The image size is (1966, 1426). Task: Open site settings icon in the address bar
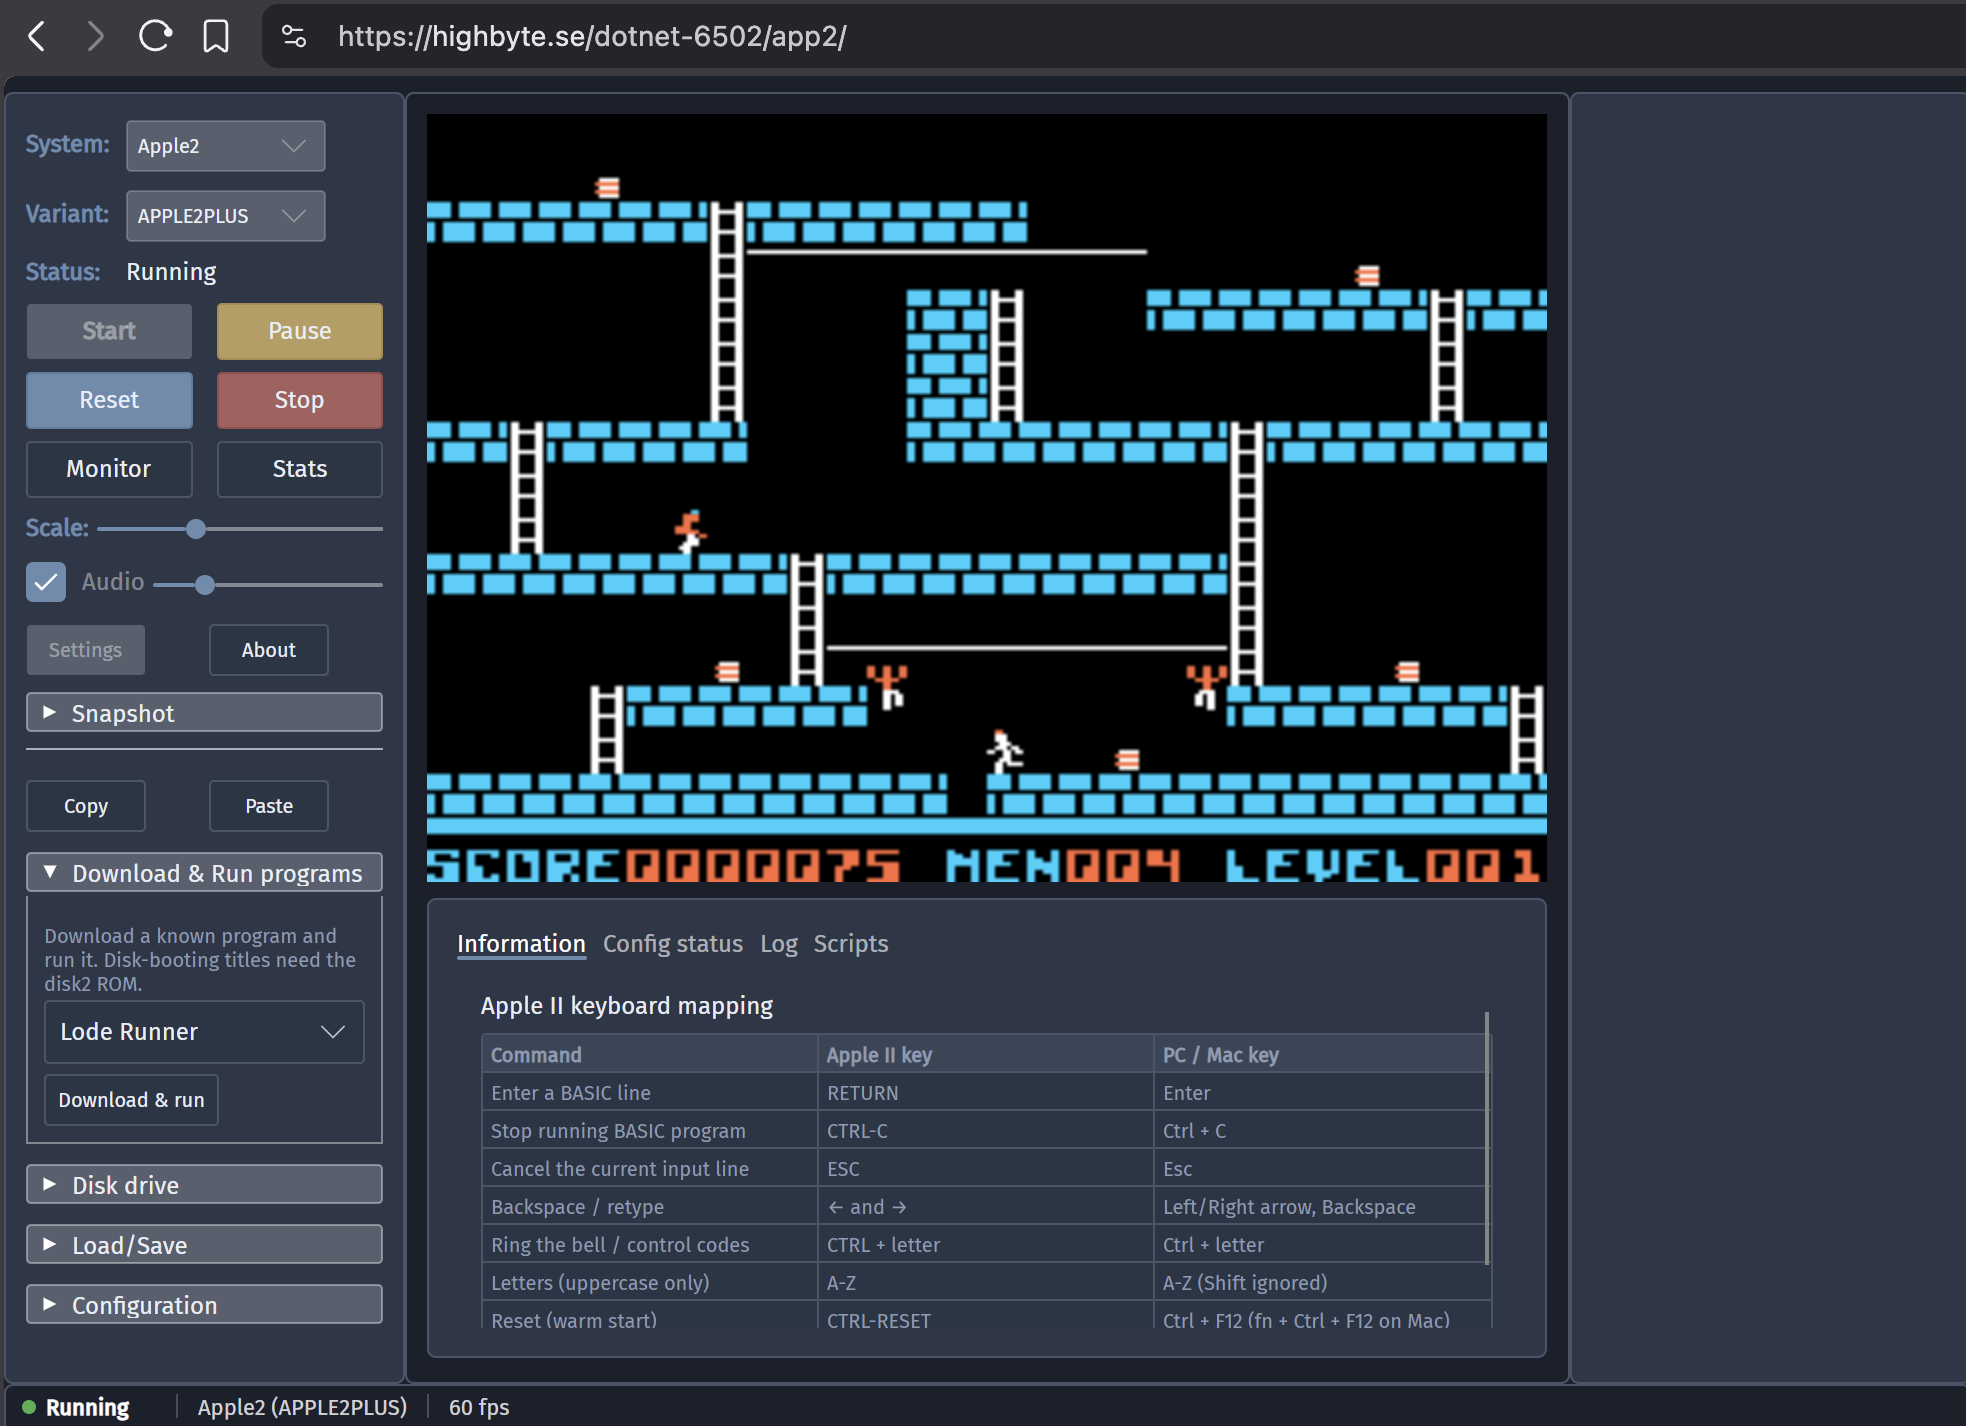coord(294,37)
